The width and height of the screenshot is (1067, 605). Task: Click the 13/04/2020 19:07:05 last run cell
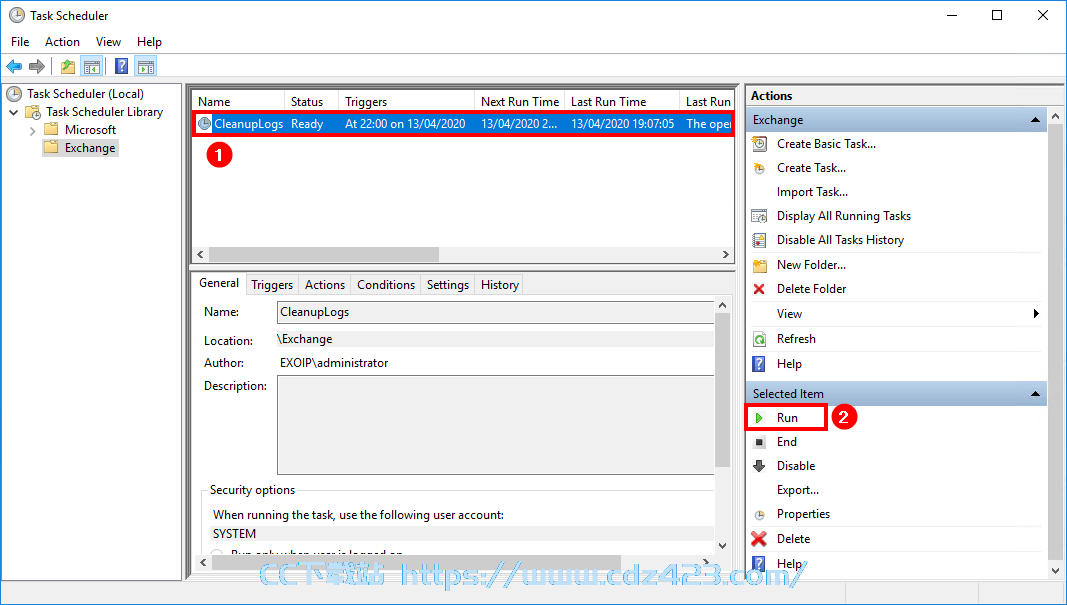pos(623,124)
